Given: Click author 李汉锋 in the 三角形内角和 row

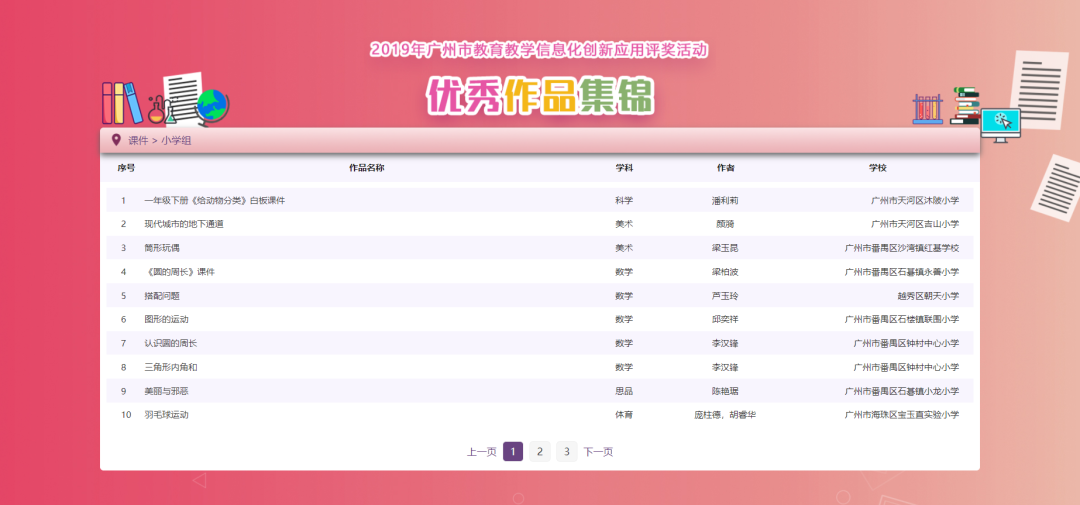Looking at the screenshot, I should [725, 367].
